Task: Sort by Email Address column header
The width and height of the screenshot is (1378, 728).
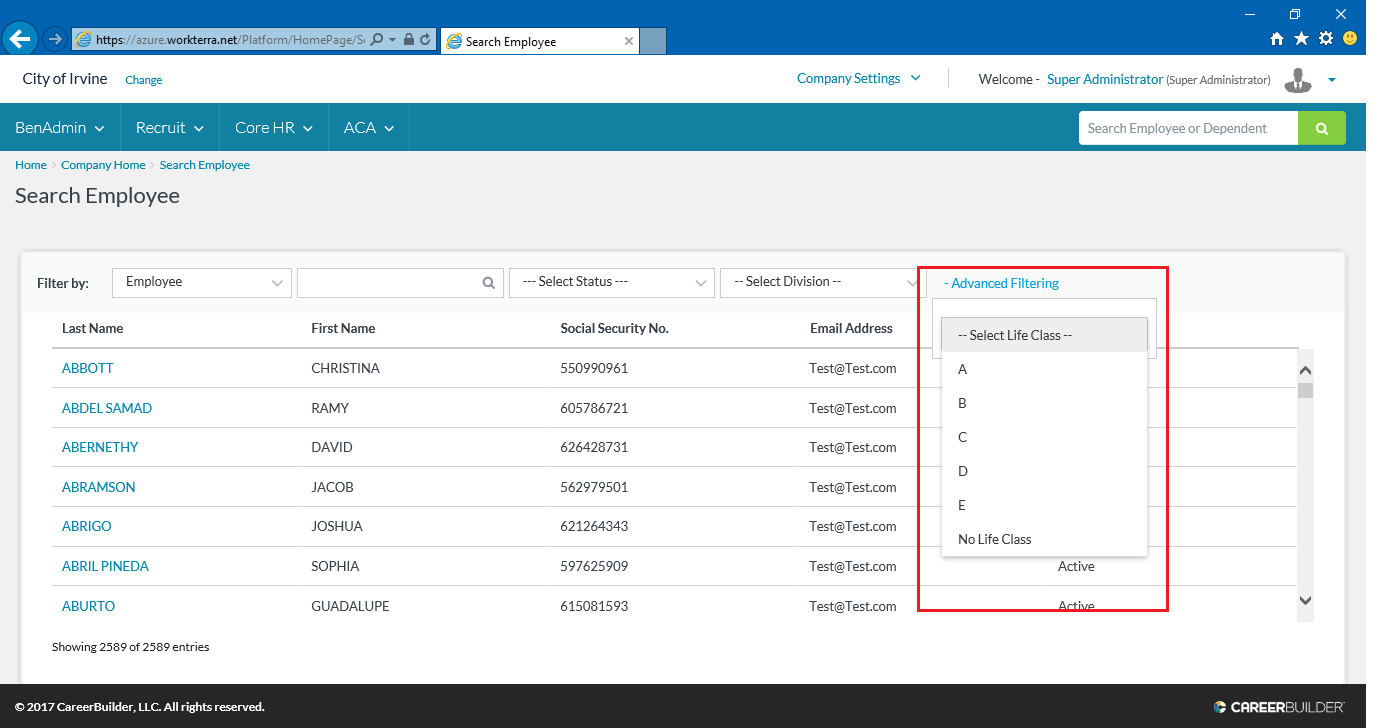Action: click(851, 328)
